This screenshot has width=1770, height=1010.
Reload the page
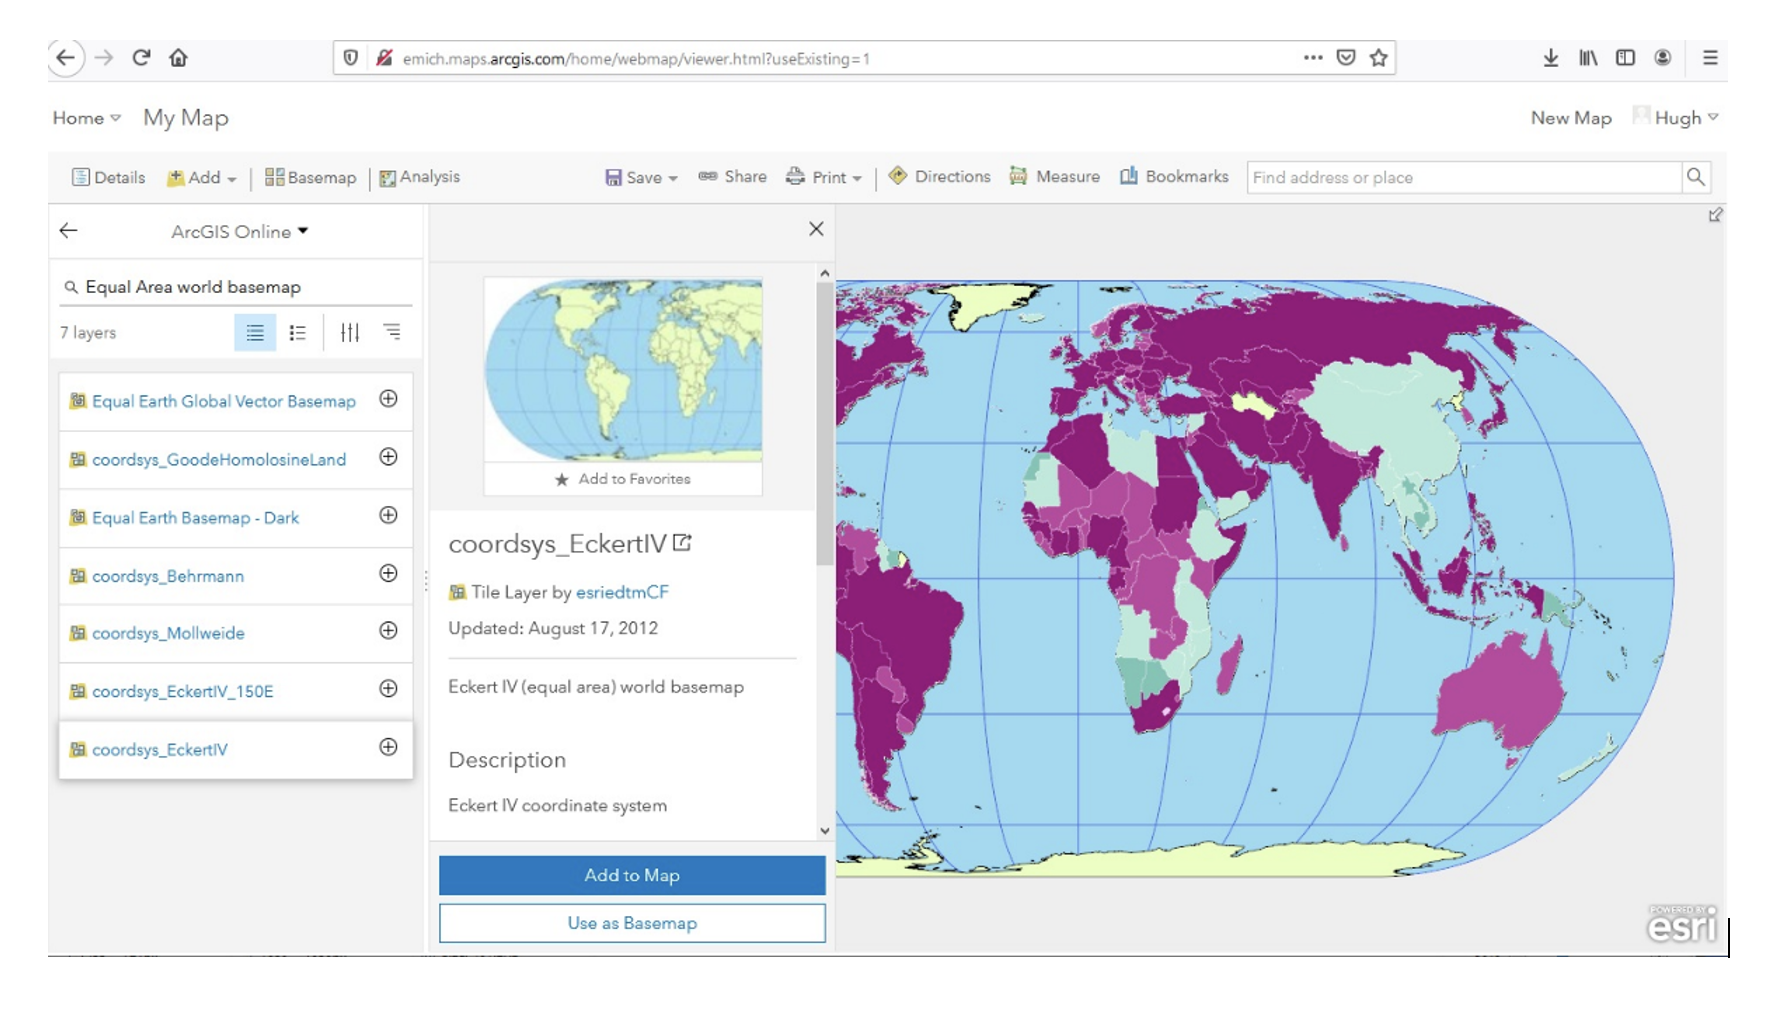click(141, 58)
